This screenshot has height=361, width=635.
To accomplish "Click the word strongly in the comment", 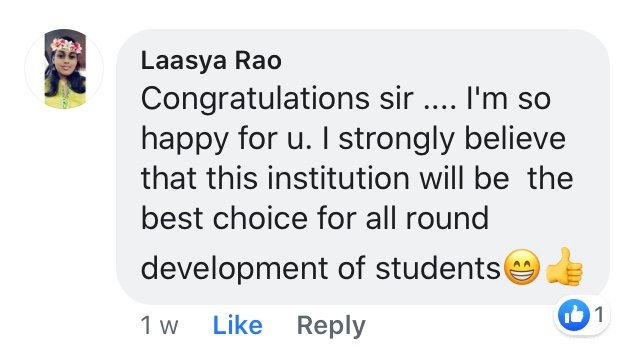I will pos(396,140).
